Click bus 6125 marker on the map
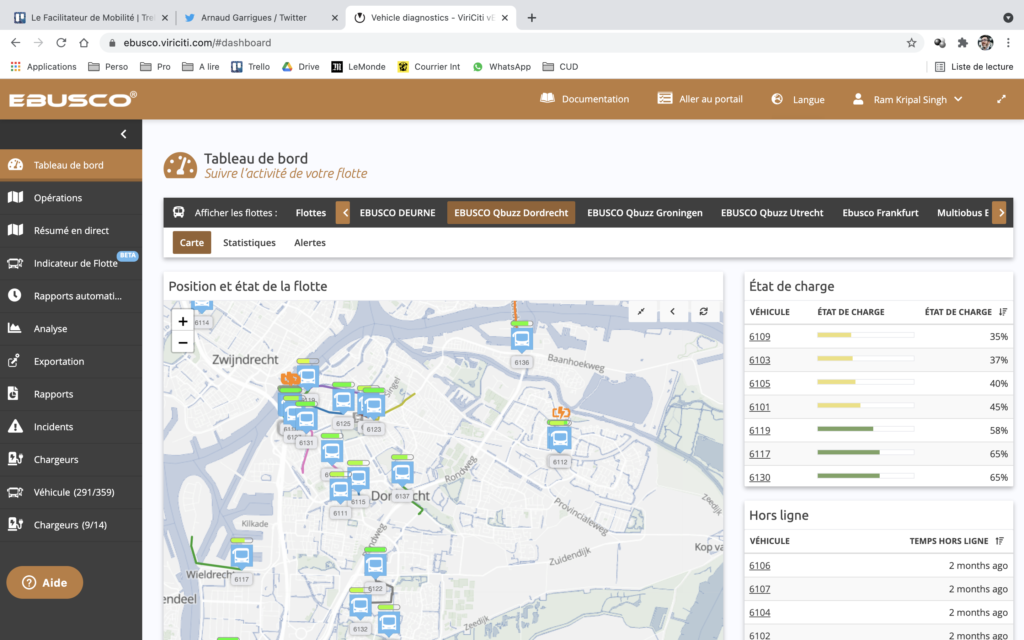Image resolution: width=1024 pixels, height=640 pixels. 343,402
